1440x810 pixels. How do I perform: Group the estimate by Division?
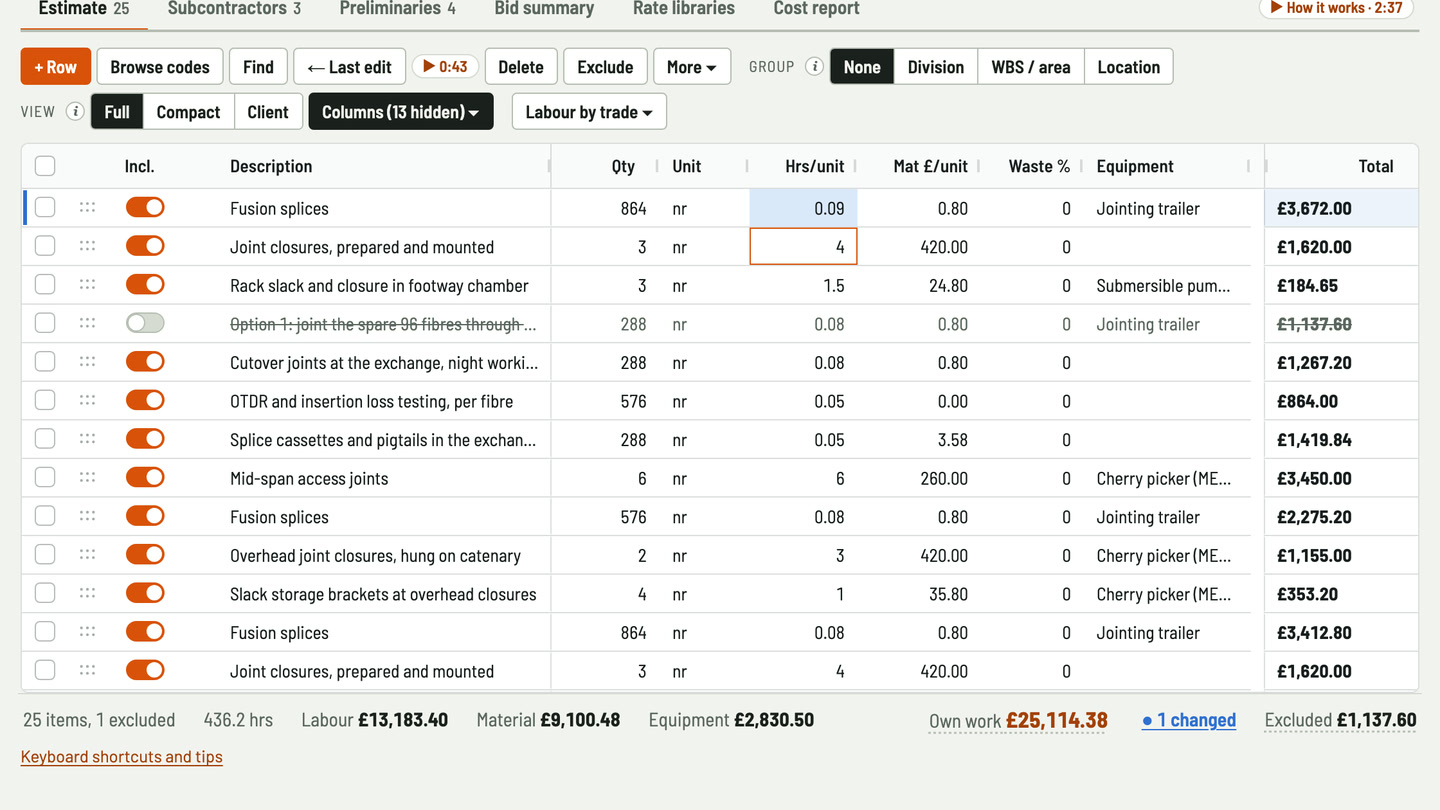coord(936,67)
